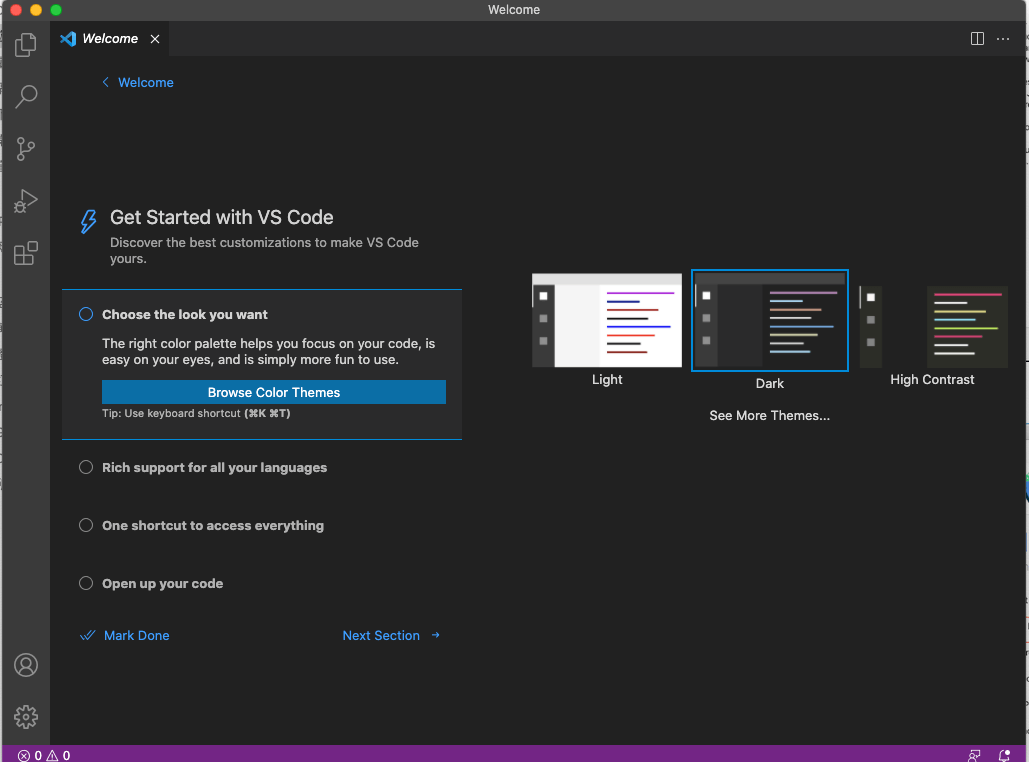Open the More Actions ellipsis menu

(1003, 39)
